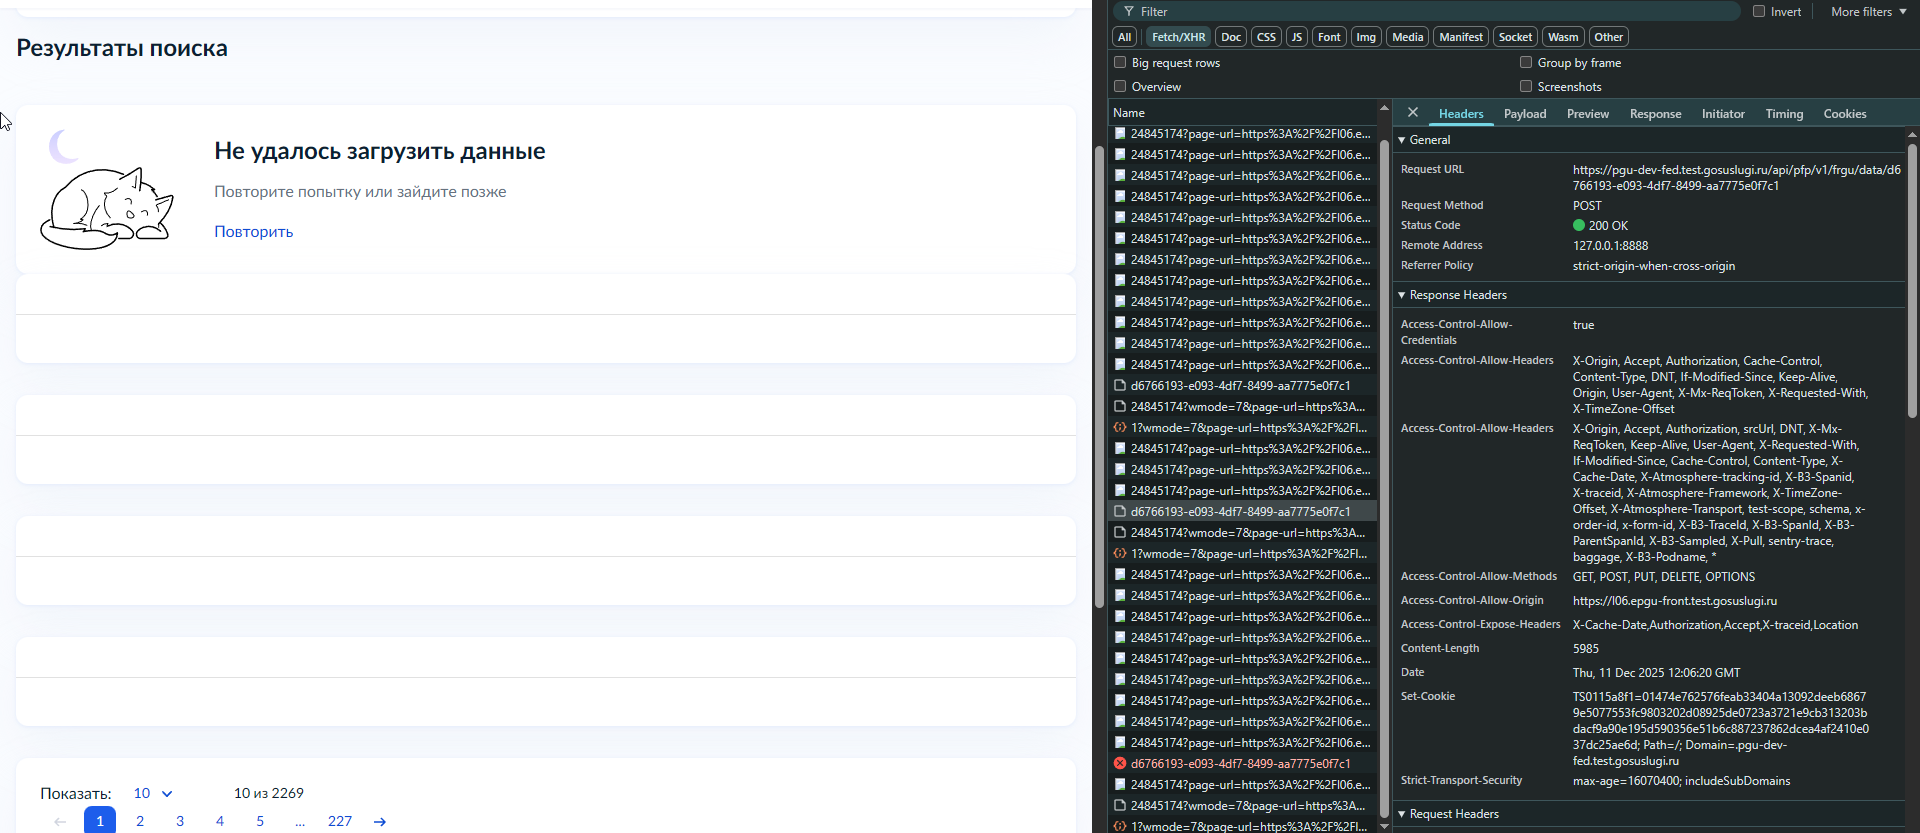Close the request details pane with X
The height and width of the screenshot is (833, 1920).
1412,113
